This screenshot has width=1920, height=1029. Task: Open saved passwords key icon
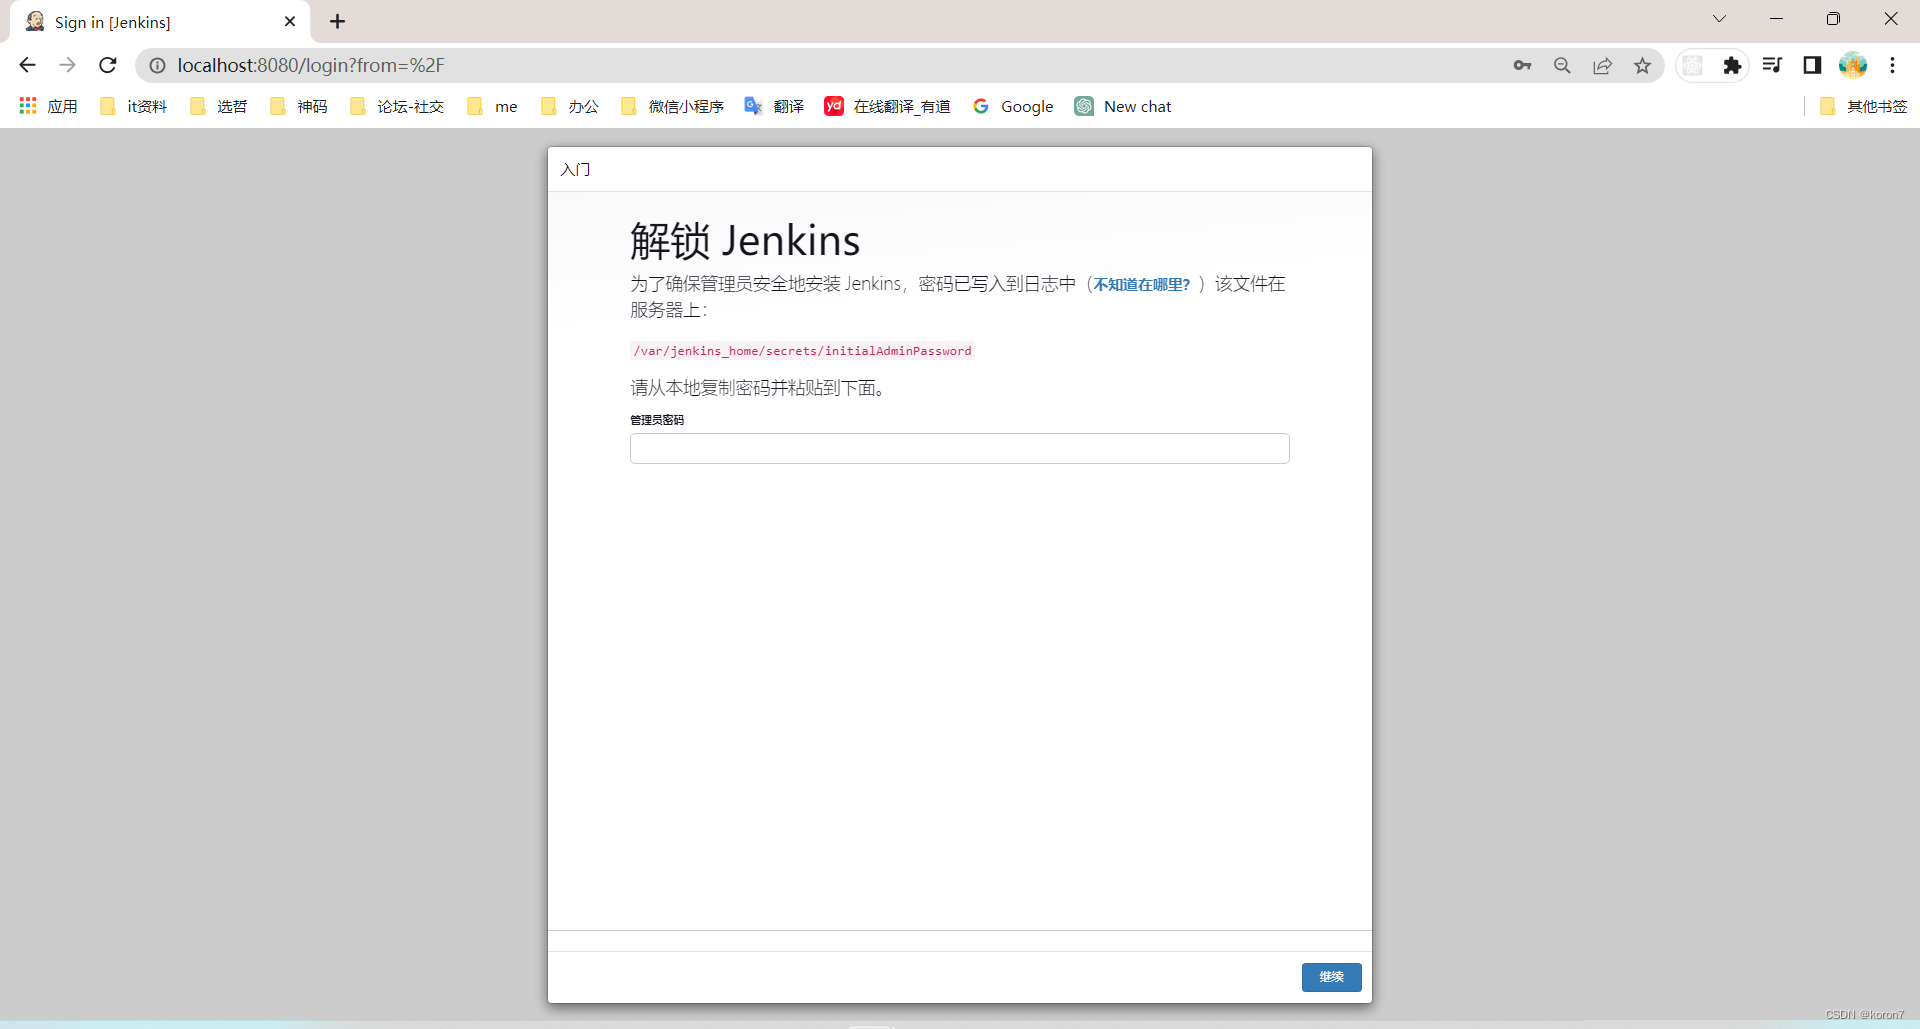click(x=1522, y=65)
